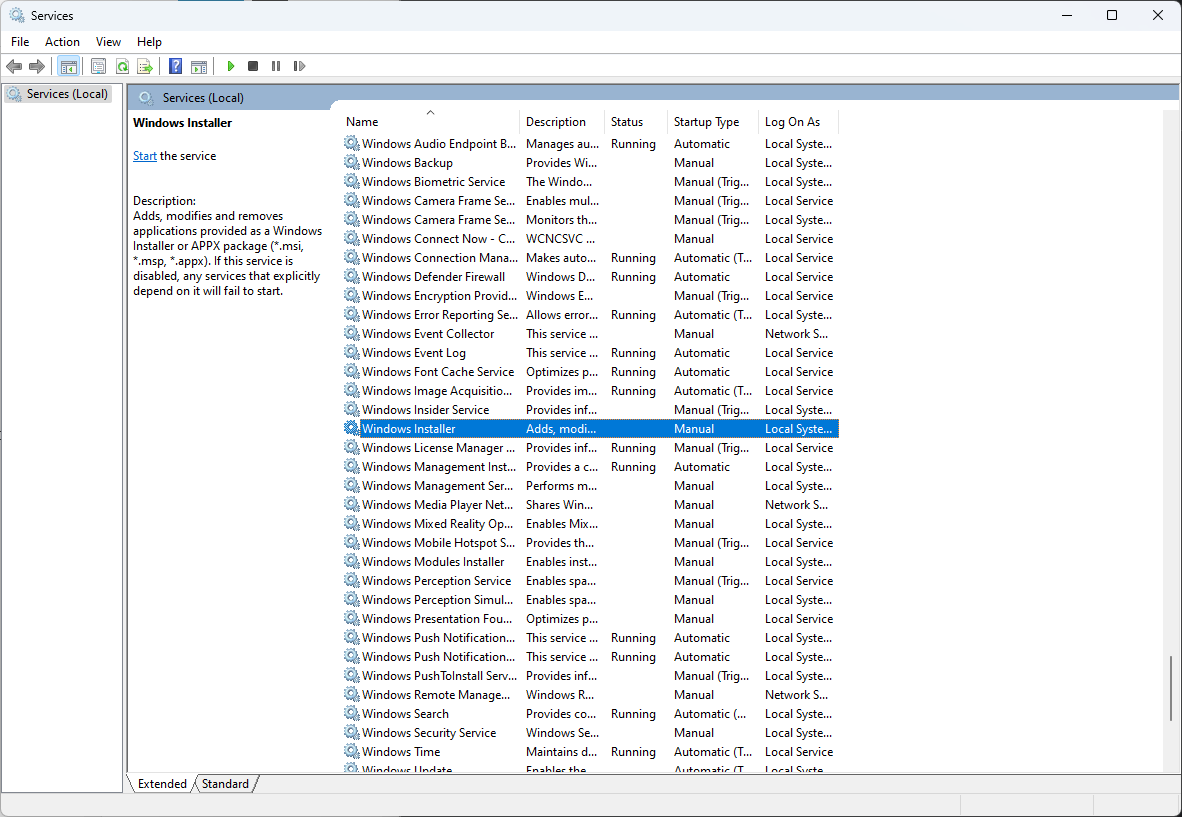Sort services by the Status column
Screen dimensions: 1182x817
[632, 121]
